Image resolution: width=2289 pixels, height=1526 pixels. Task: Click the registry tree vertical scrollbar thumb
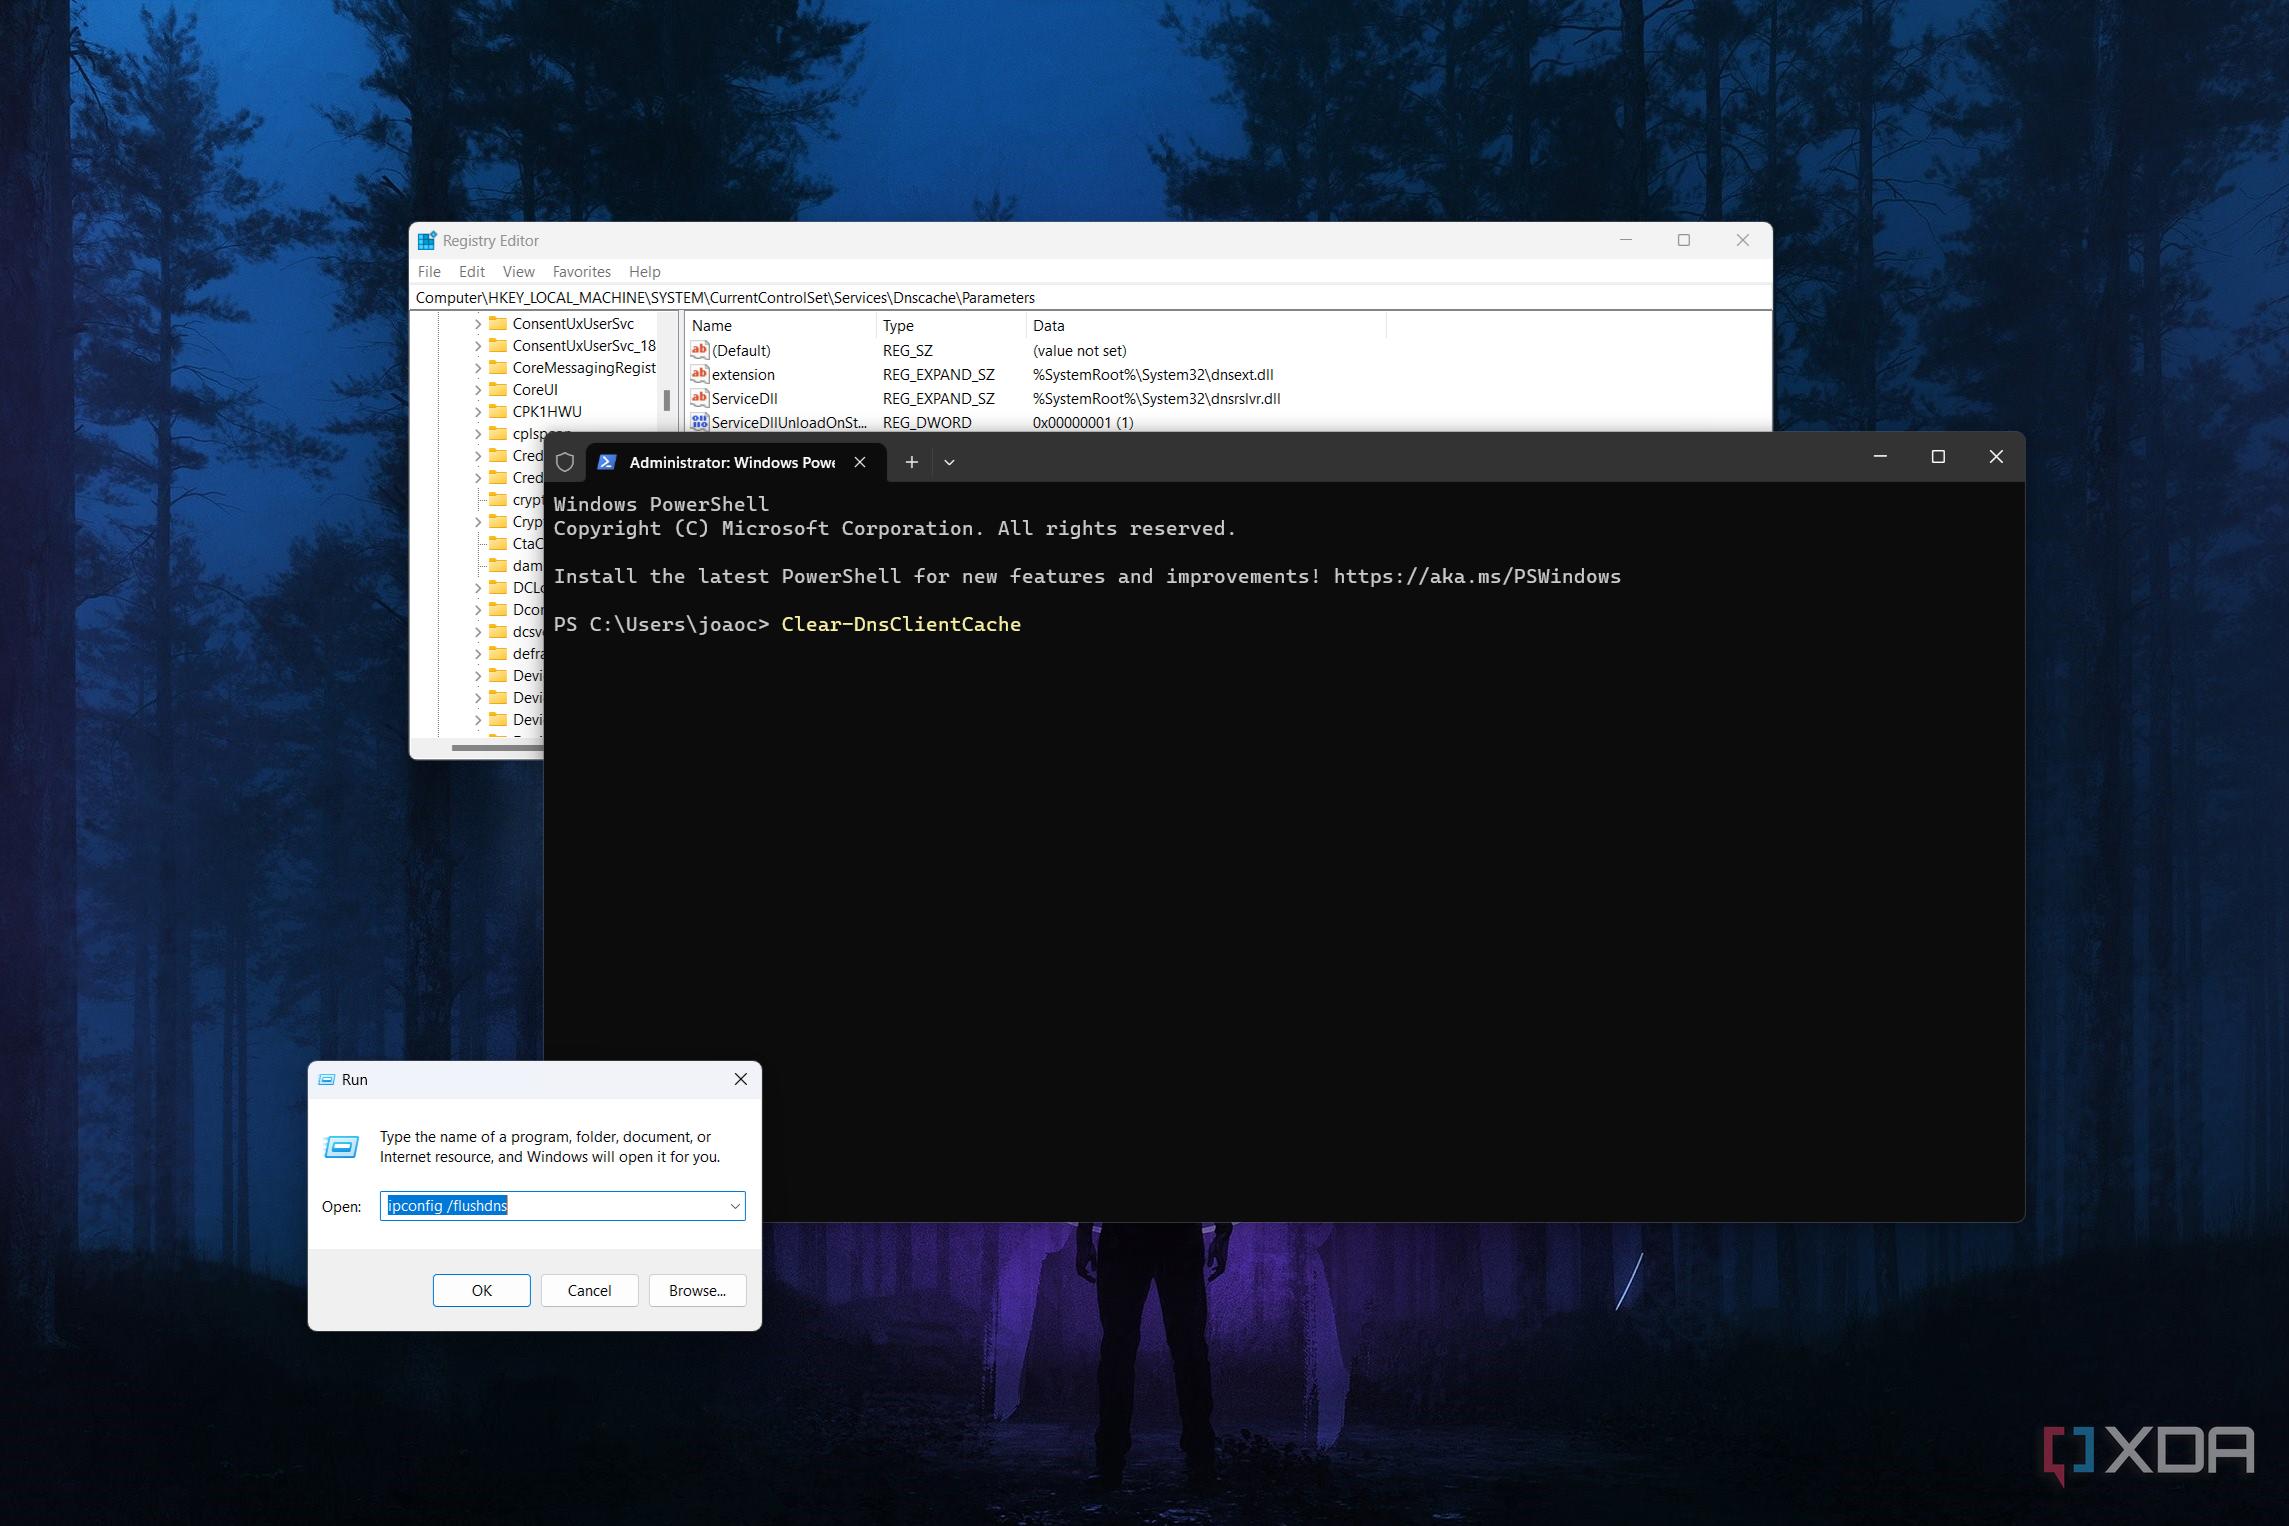[x=667, y=400]
